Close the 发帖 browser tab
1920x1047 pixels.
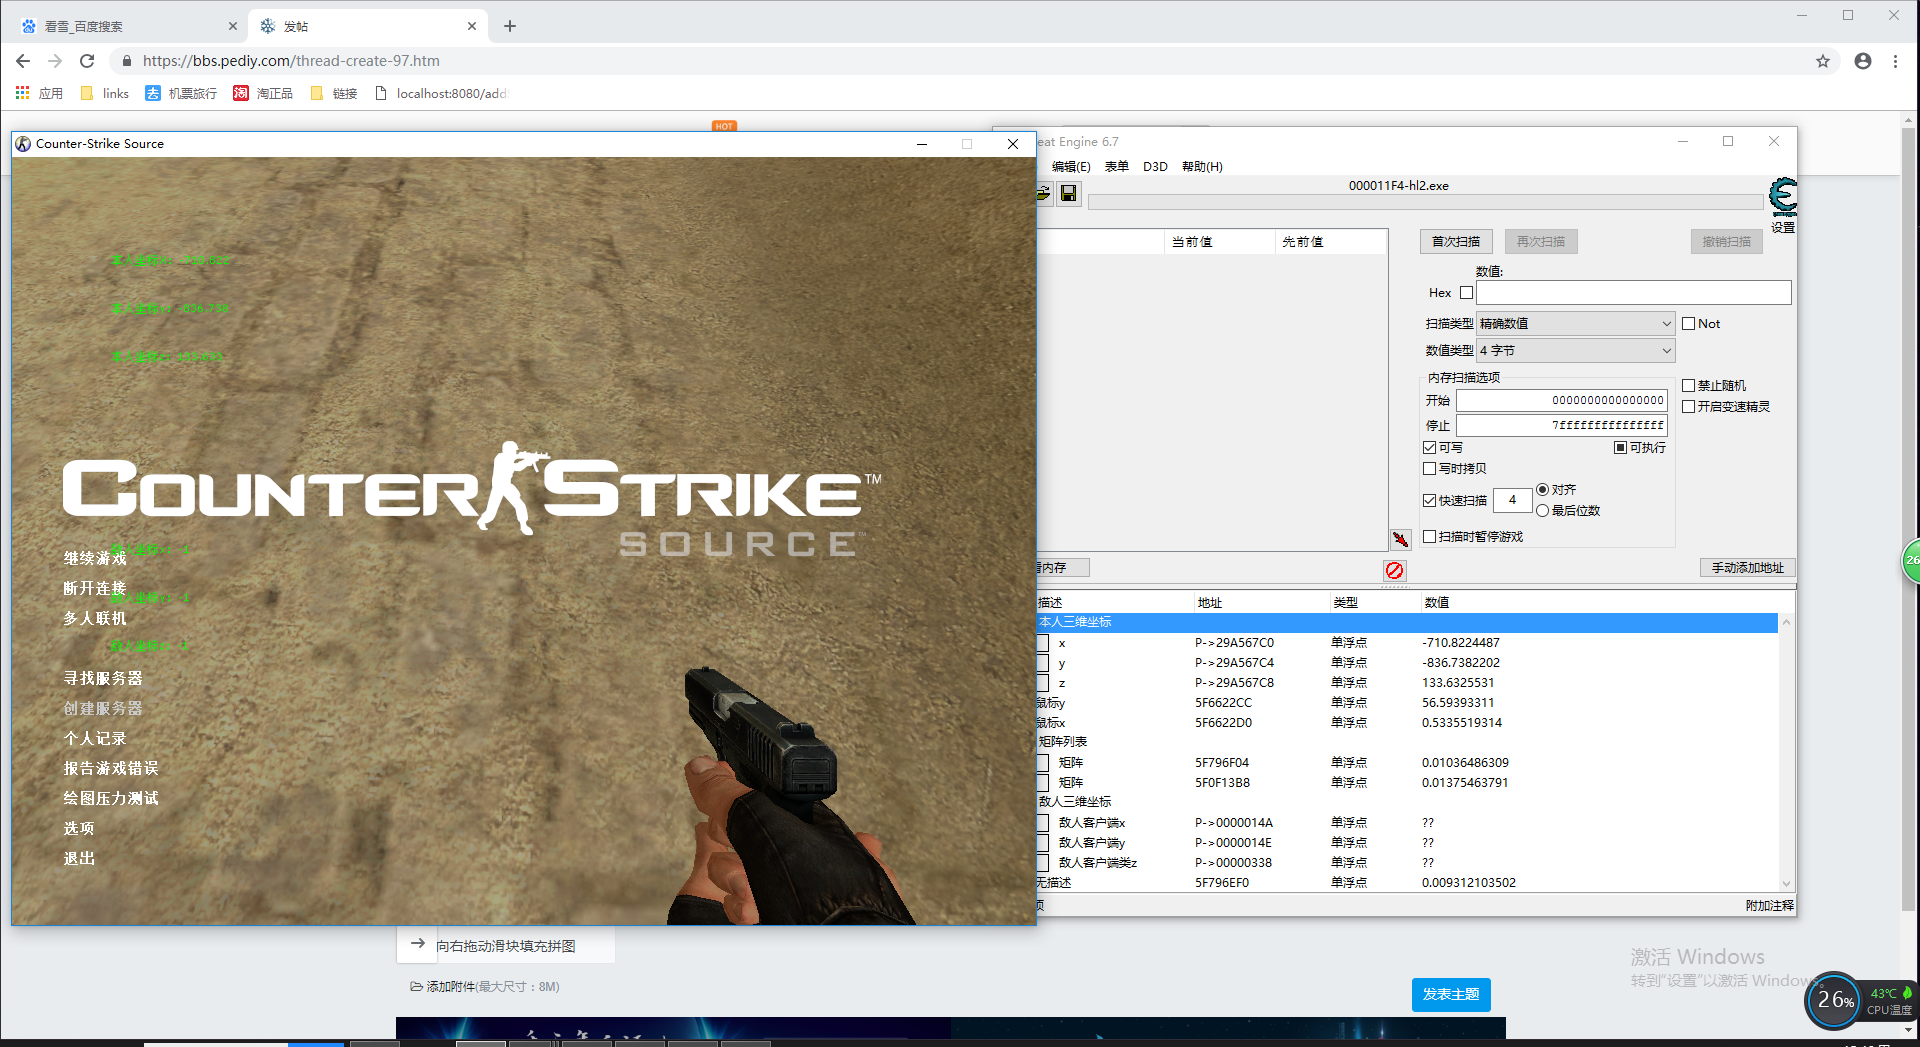click(472, 26)
